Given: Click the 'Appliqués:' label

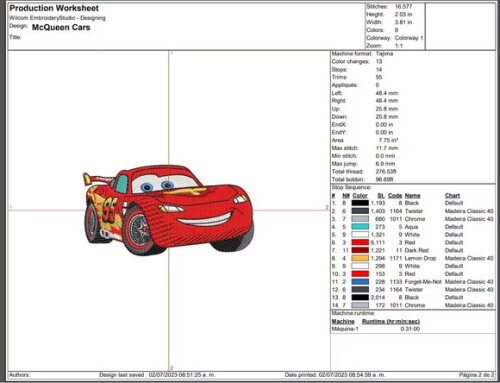Looking at the screenshot, I should (345, 85).
